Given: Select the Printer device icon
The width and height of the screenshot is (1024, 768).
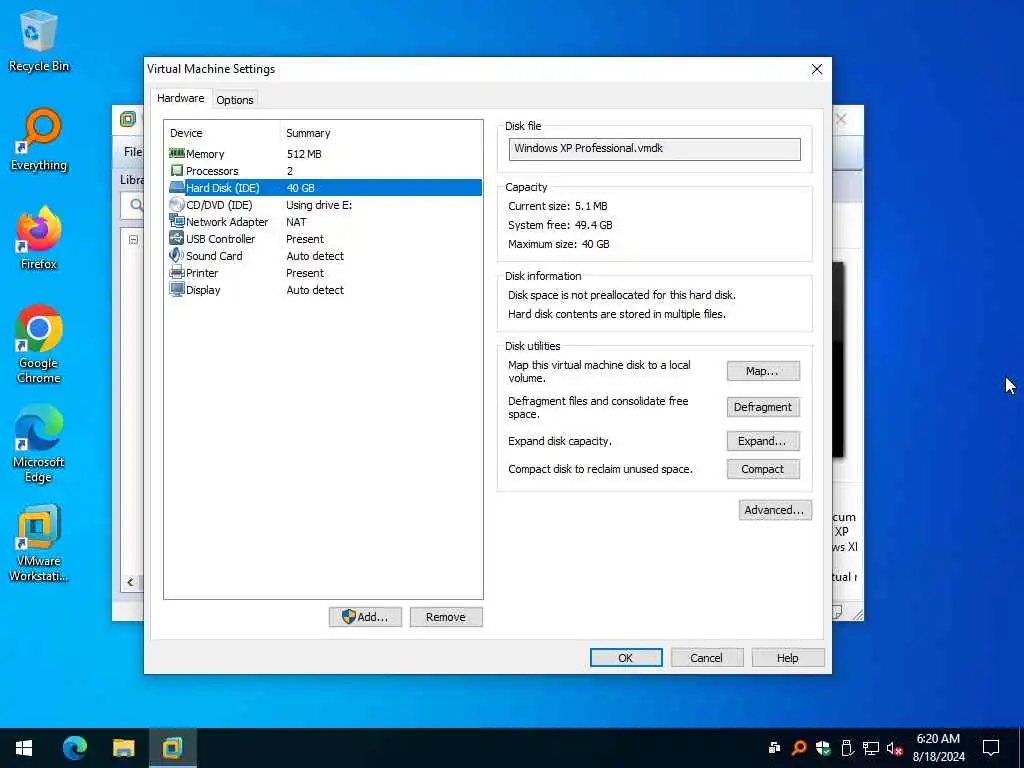Looking at the screenshot, I should [176, 272].
